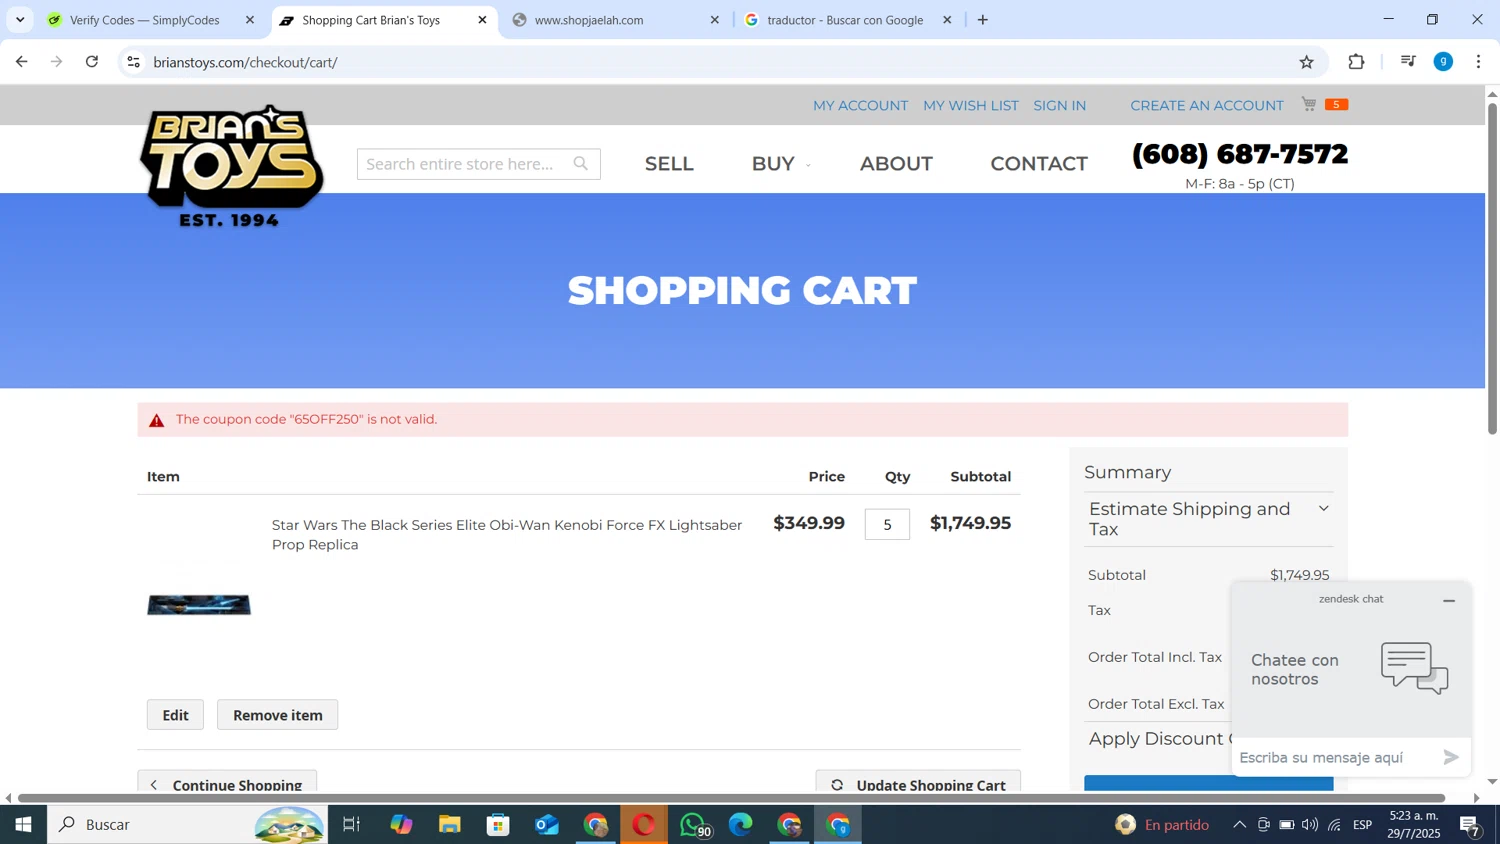Click the lightsaber product thumbnail

coord(199,605)
